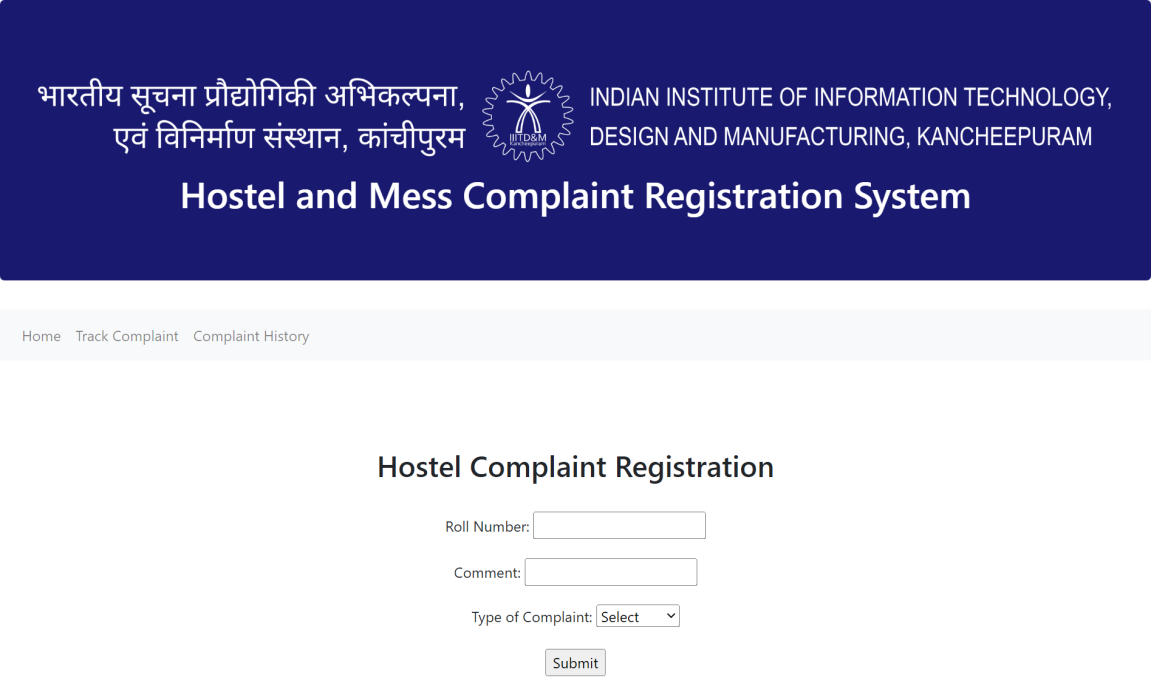Click the human figure symbol inside the logo
This screenshot has width=1151, height=698.
point(529,105)
